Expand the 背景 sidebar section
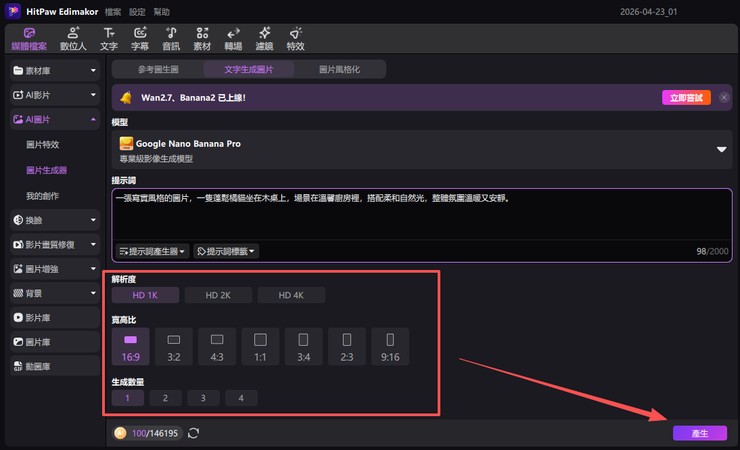Image resolution: width=740 pixels, height=450 pixels. [x=55, y=293]
